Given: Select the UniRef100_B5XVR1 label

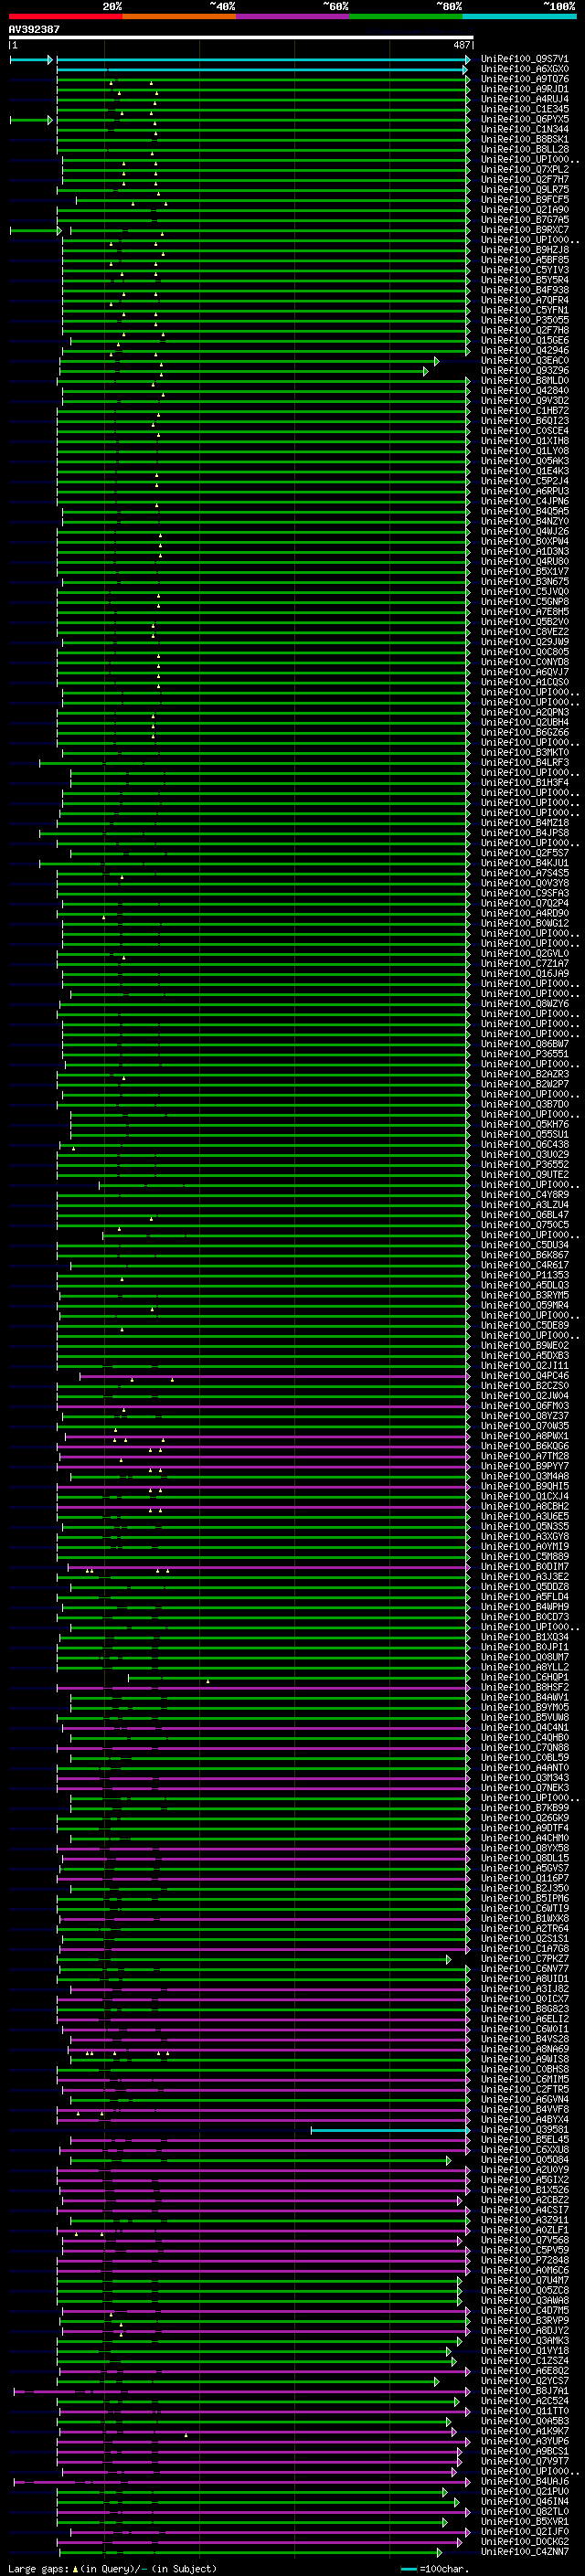Looking at the screenshot, I should [x=525, y=2522].
